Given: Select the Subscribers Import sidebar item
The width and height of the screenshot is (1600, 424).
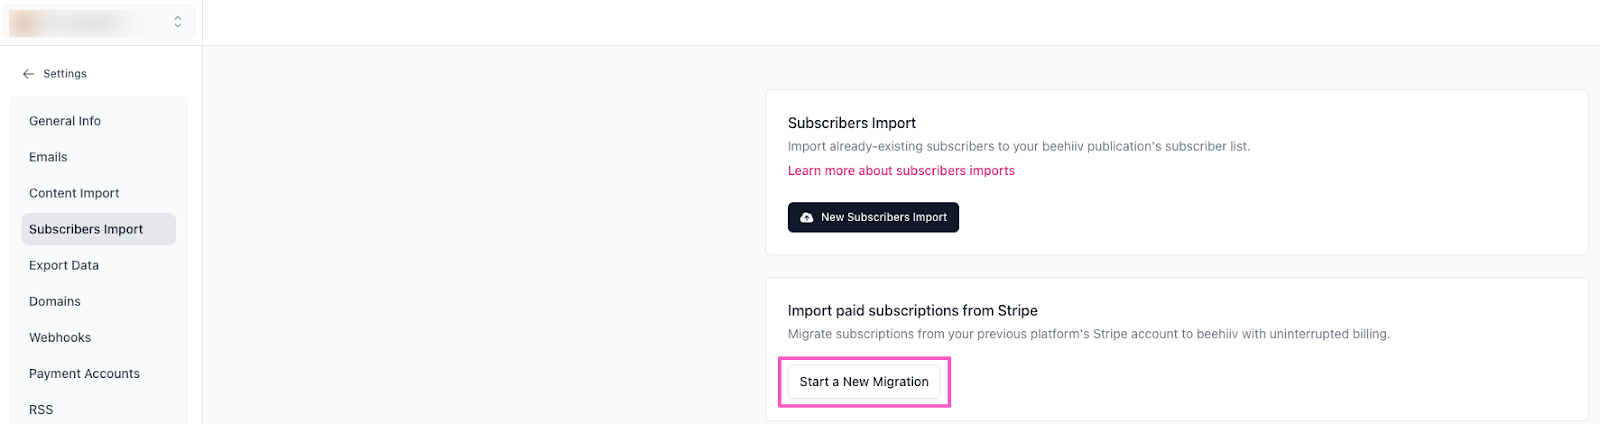Looking at the screenshot, I should coord(86,229).
